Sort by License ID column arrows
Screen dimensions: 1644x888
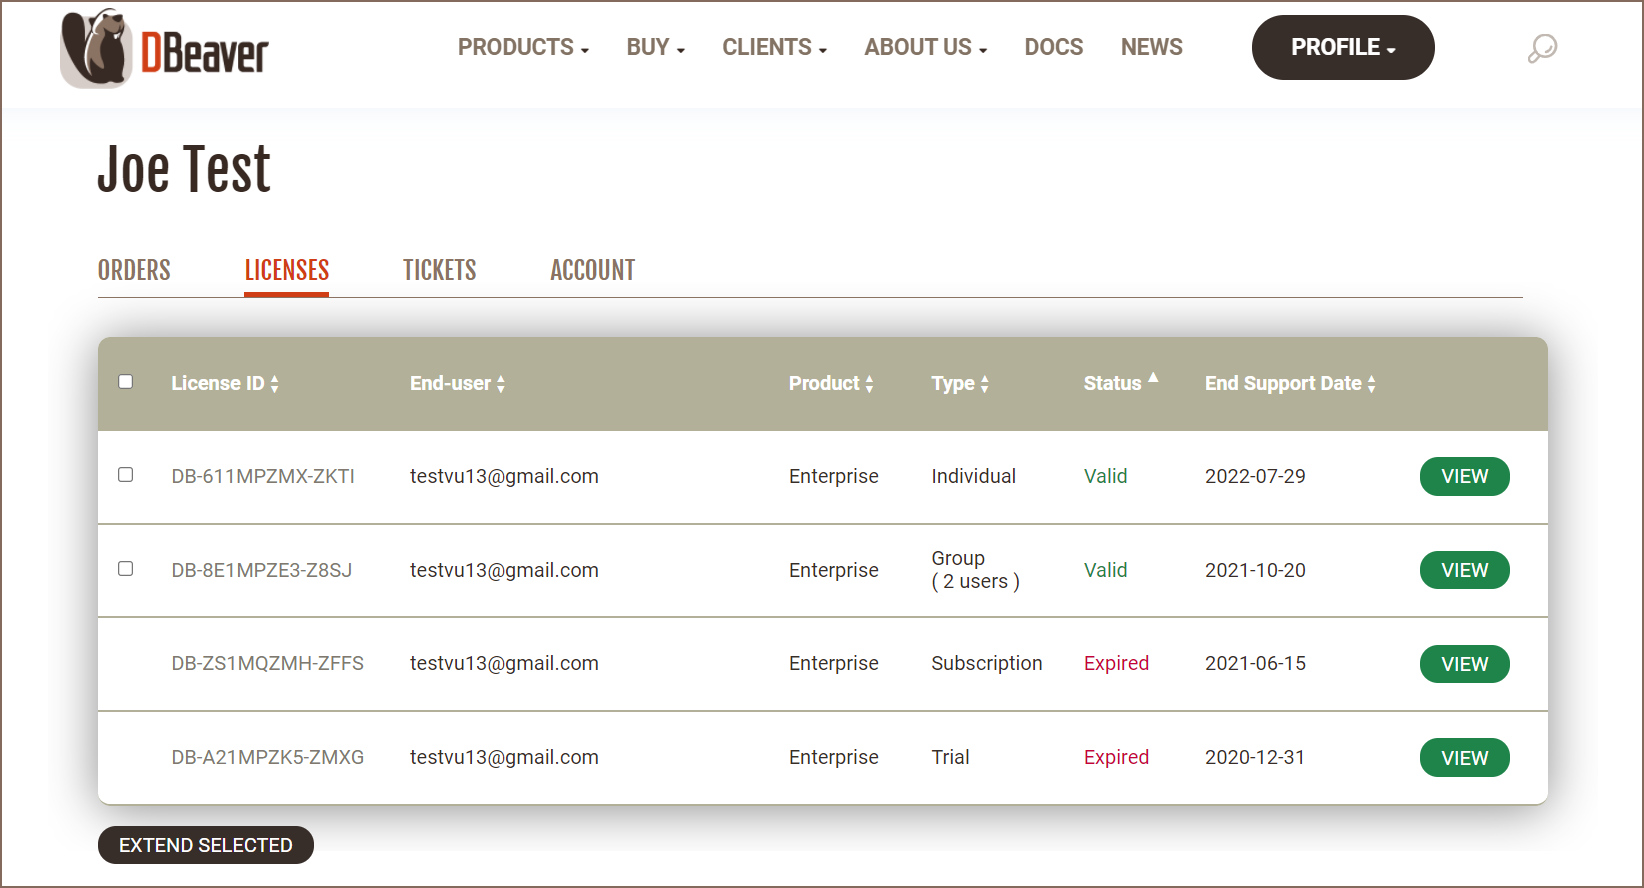coord(274,384)
